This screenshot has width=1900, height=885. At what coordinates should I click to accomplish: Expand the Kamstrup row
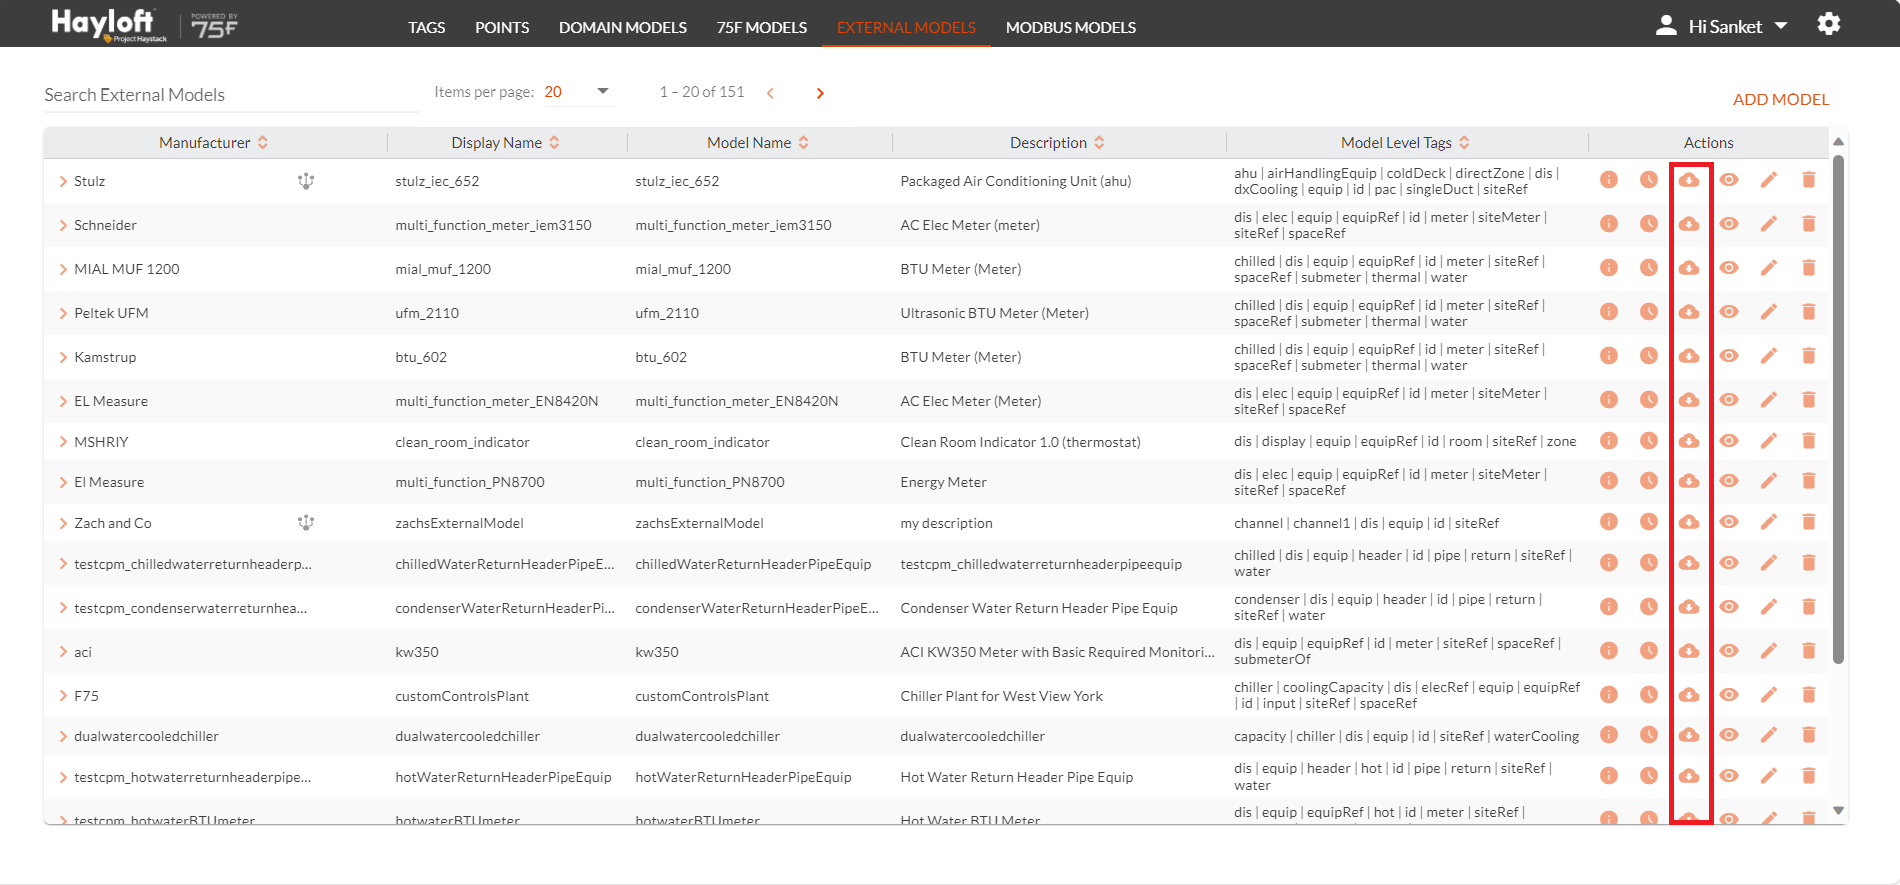tap(63, 357)
